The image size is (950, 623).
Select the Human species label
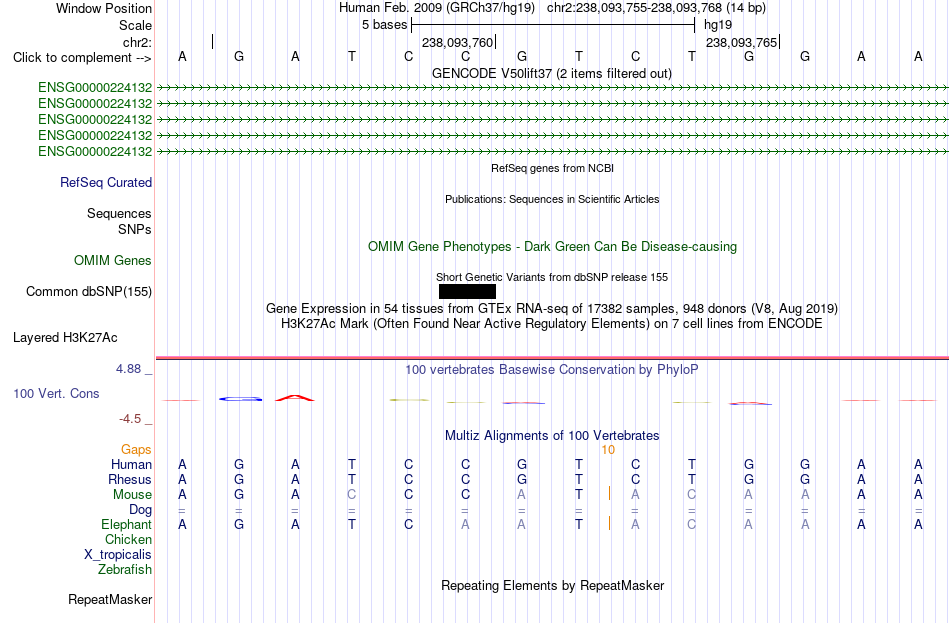coord(131,465)
